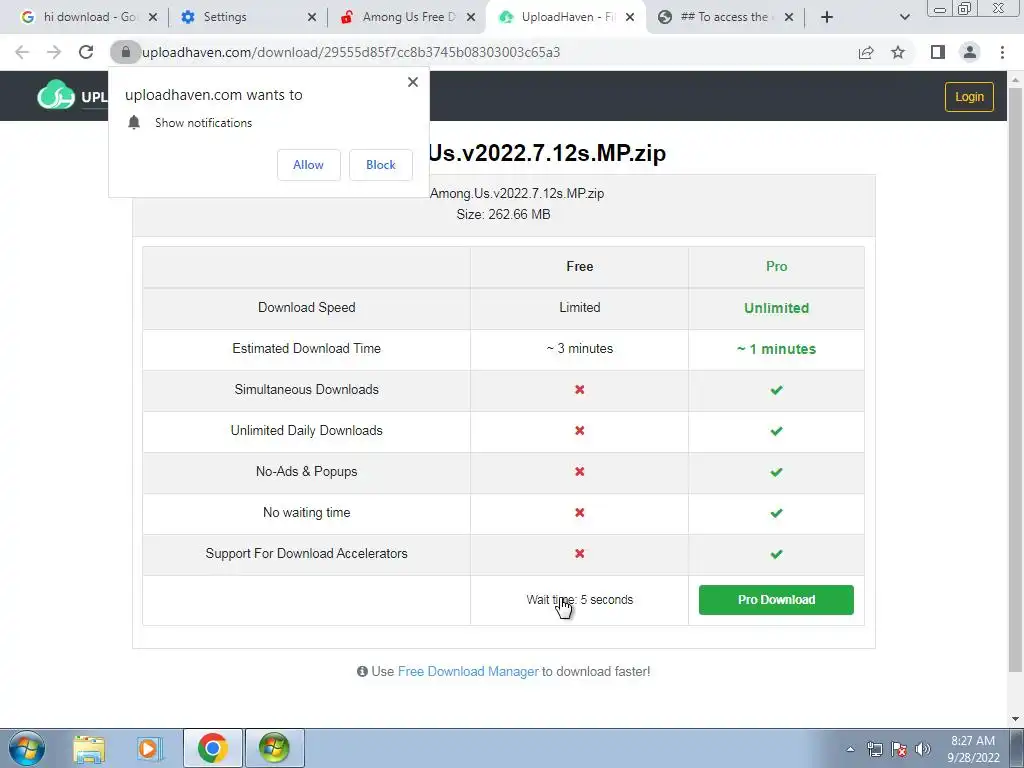Close the '## To access the' tab
The height and width of the screenshot is (768, 1024).
pyautogui.click(x=789, y=17)
